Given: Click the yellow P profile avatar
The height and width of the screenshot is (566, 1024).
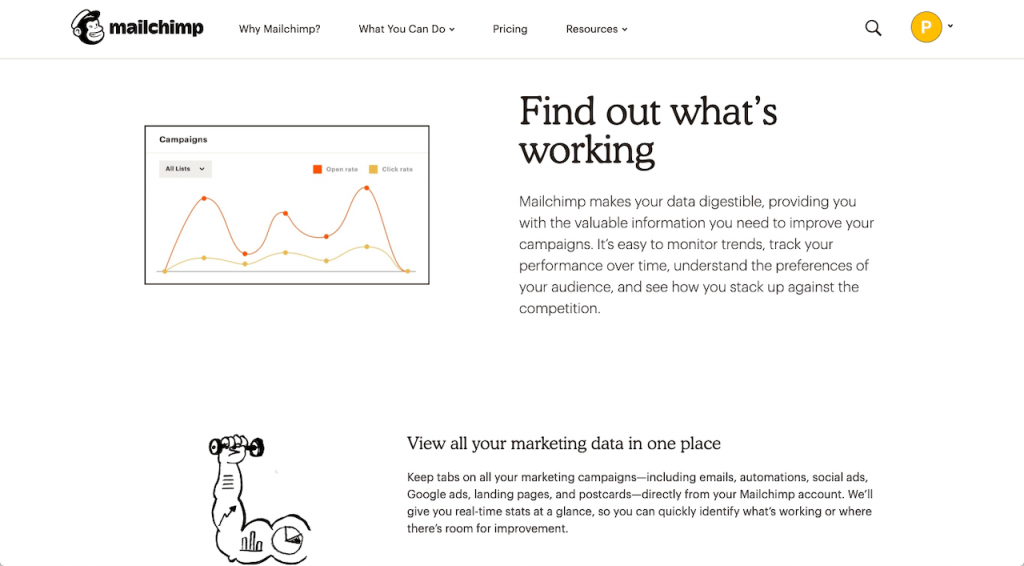Looking at the screenshot, I should [x=926, y=27].
